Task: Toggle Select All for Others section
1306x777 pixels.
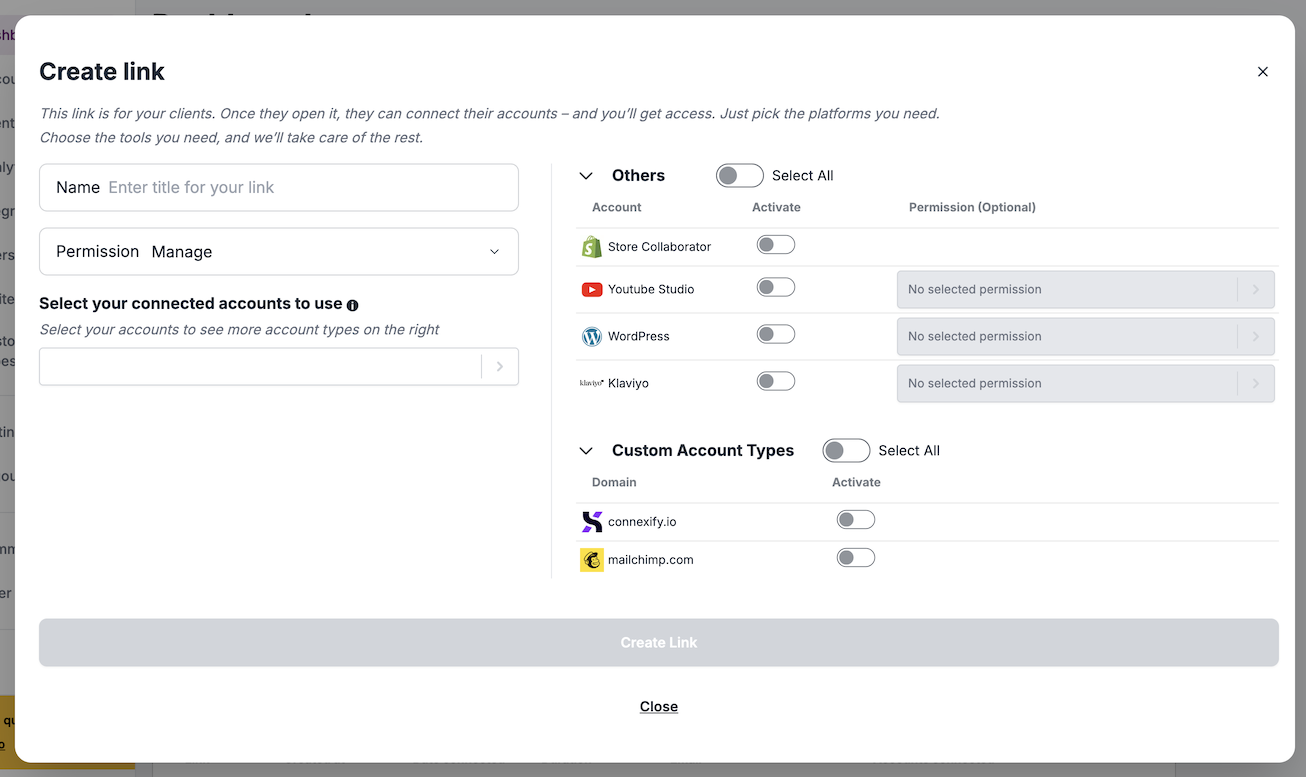Action: [739, 176]
